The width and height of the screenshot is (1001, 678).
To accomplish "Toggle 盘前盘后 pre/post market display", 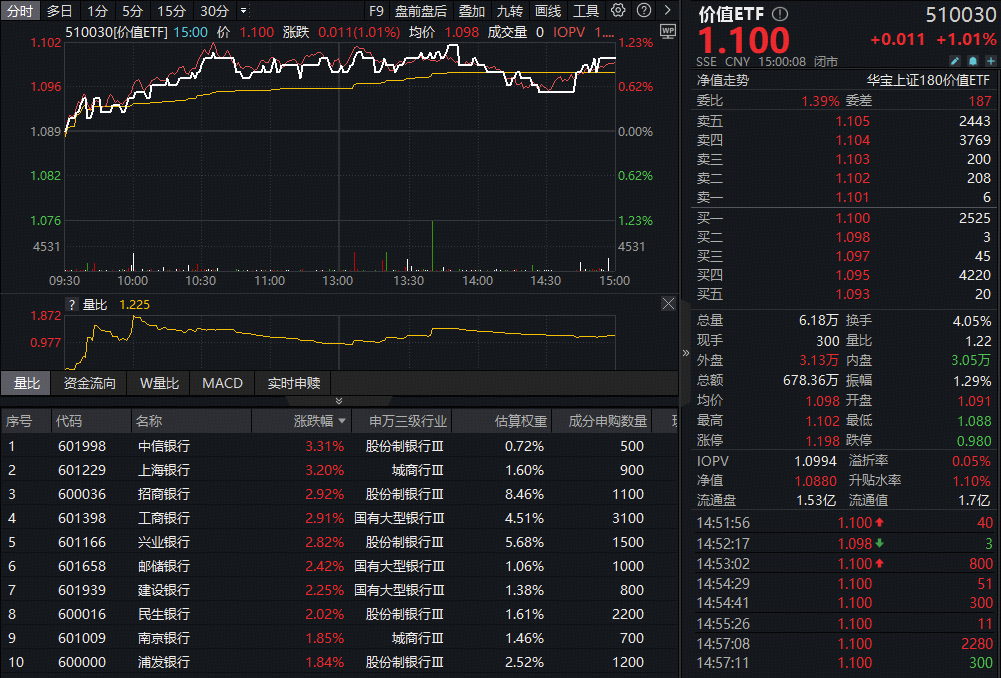I will [421, 11].
